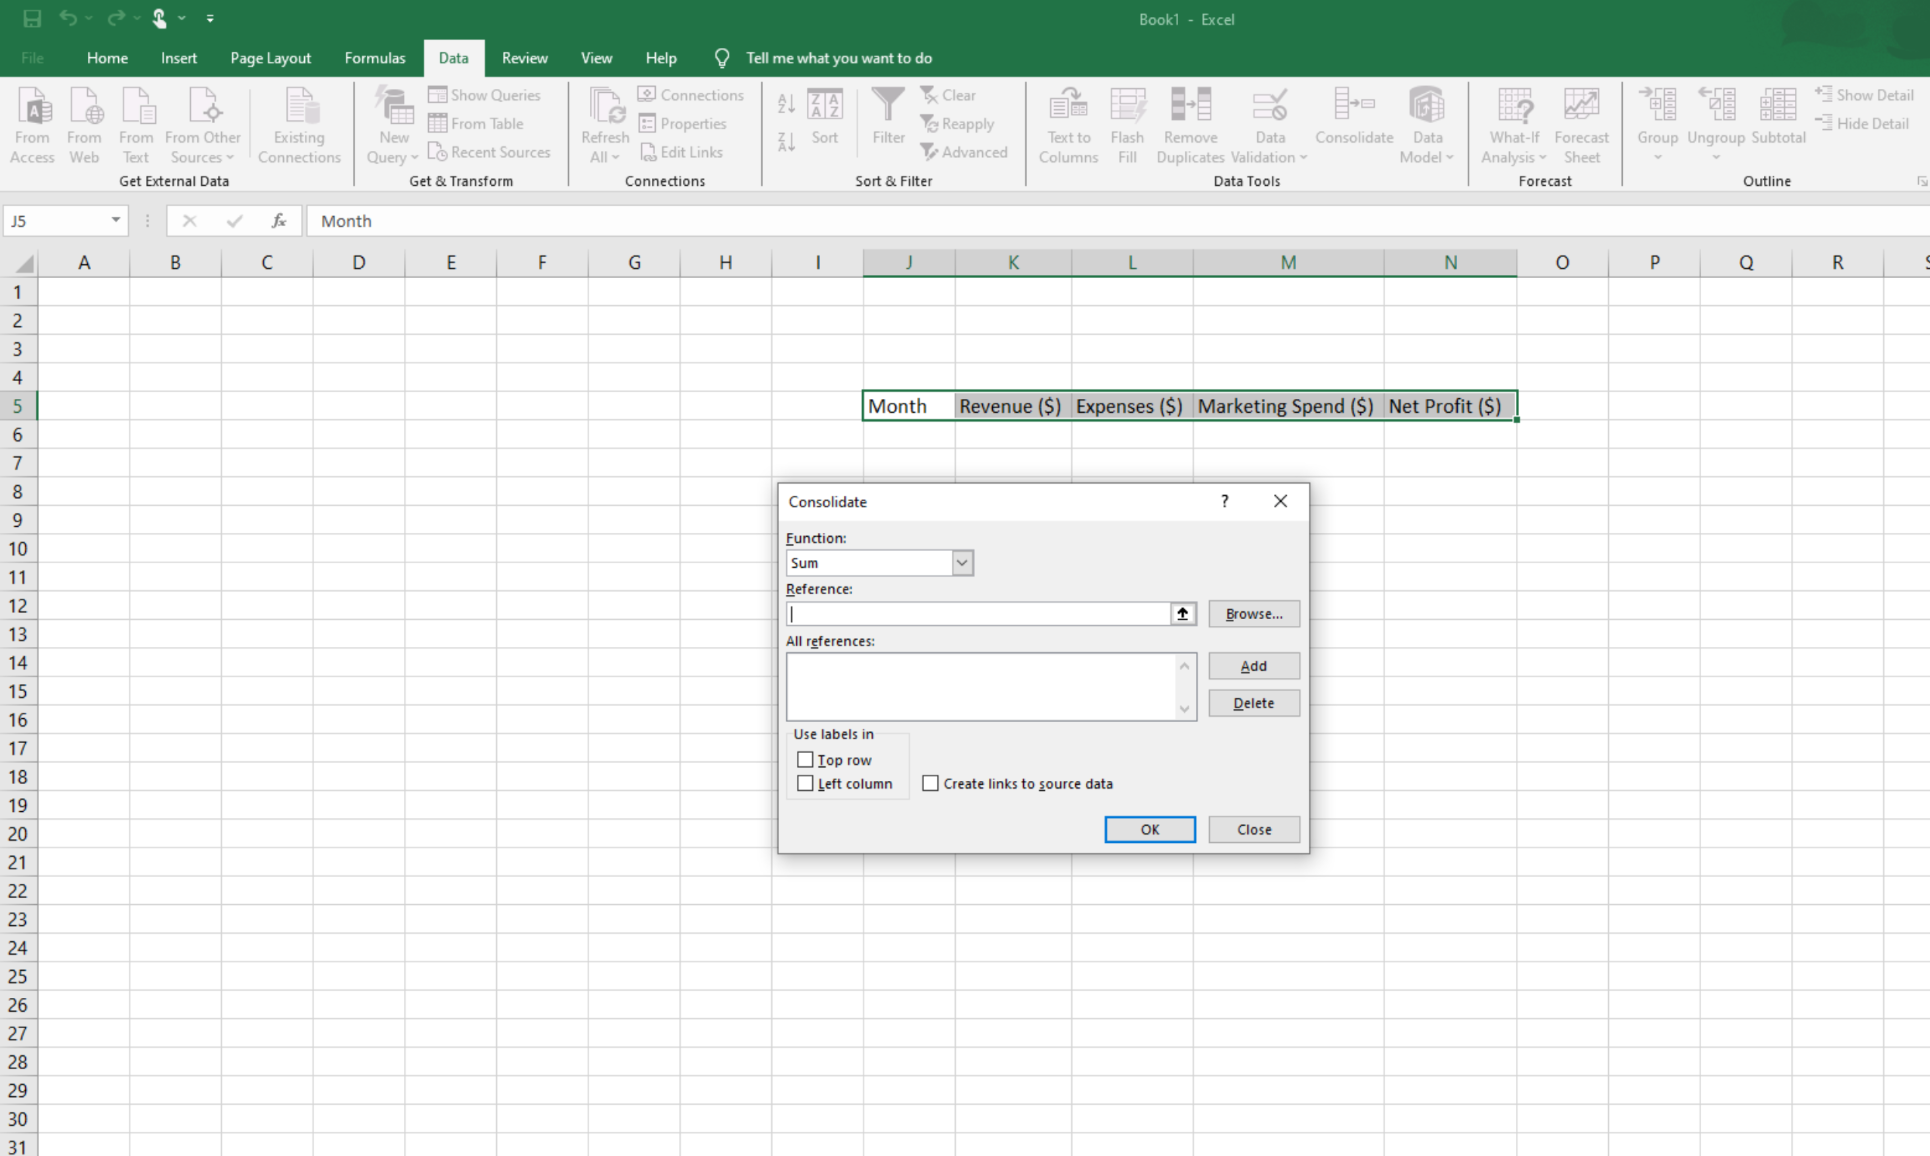Import data From Web
1930x1156 pixels.
pos(84,126)
